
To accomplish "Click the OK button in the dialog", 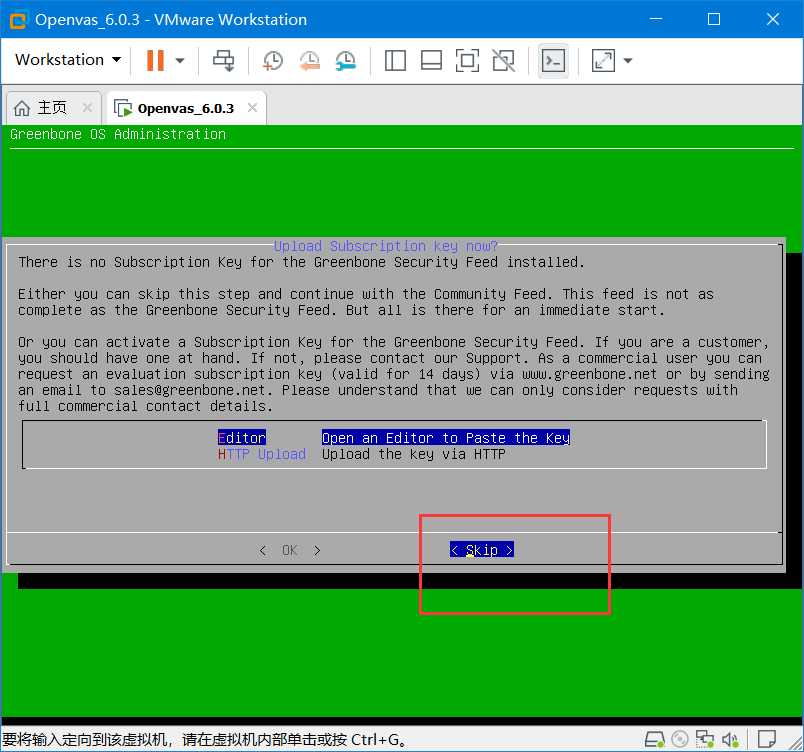I will 290,550.
